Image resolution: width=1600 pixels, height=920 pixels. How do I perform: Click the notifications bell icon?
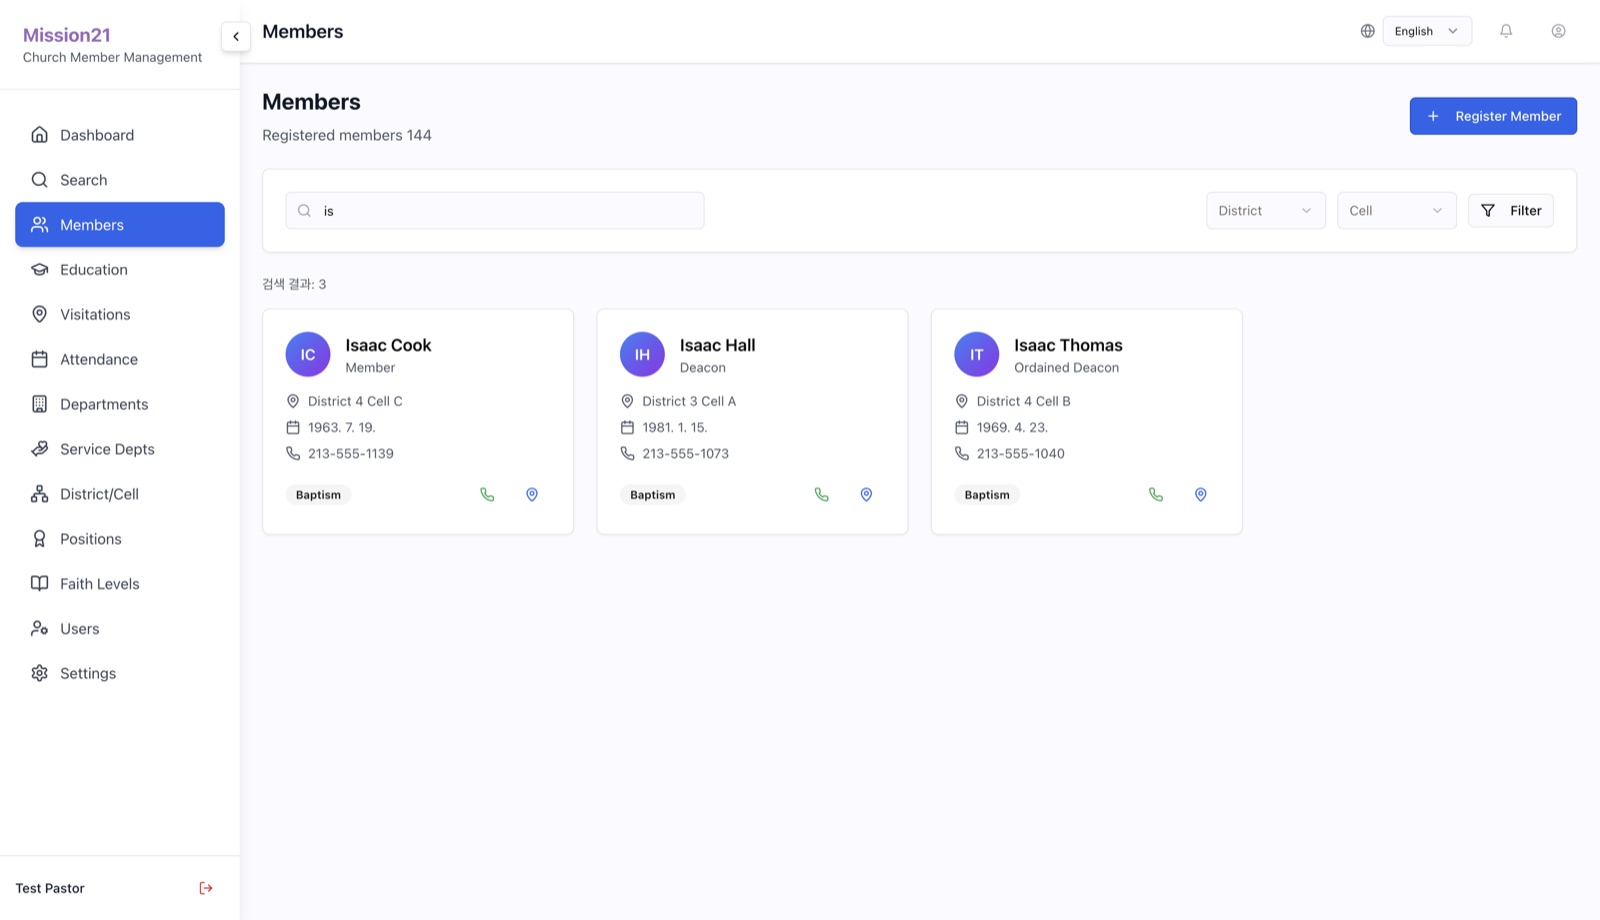tap(1505, 31)
